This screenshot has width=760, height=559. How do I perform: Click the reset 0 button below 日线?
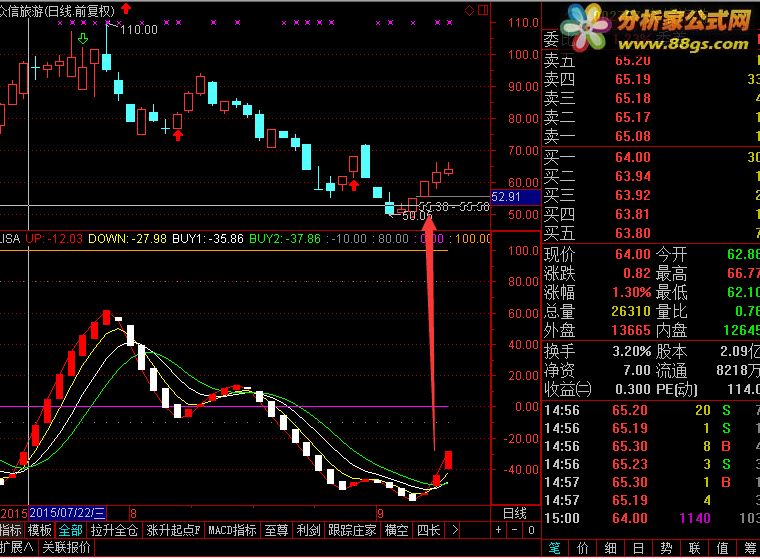pos(531,530)
